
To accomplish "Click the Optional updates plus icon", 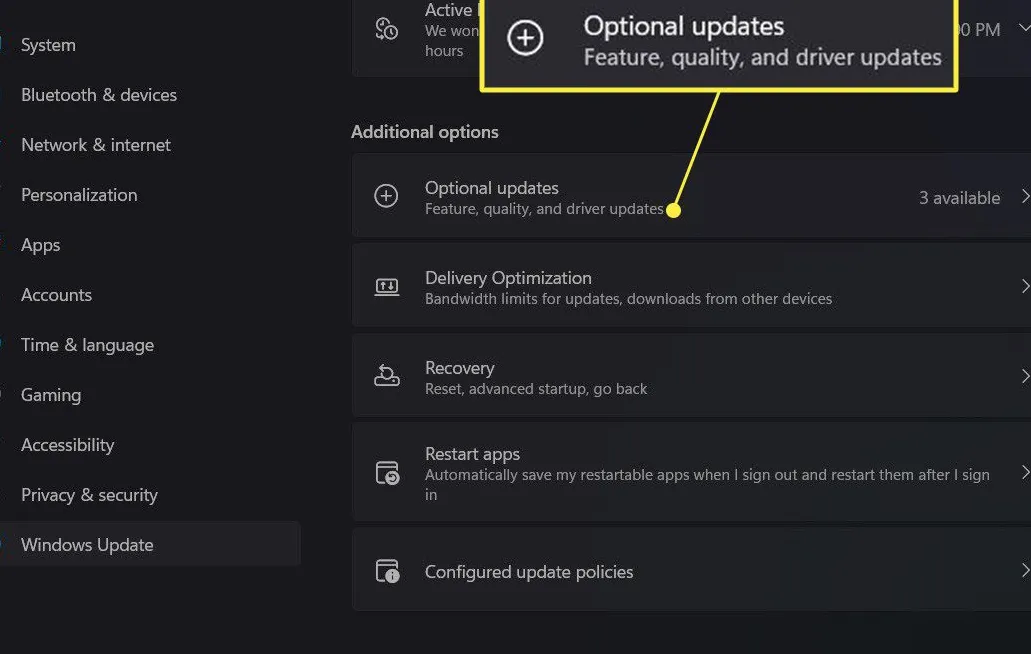I will pos(387,196).
